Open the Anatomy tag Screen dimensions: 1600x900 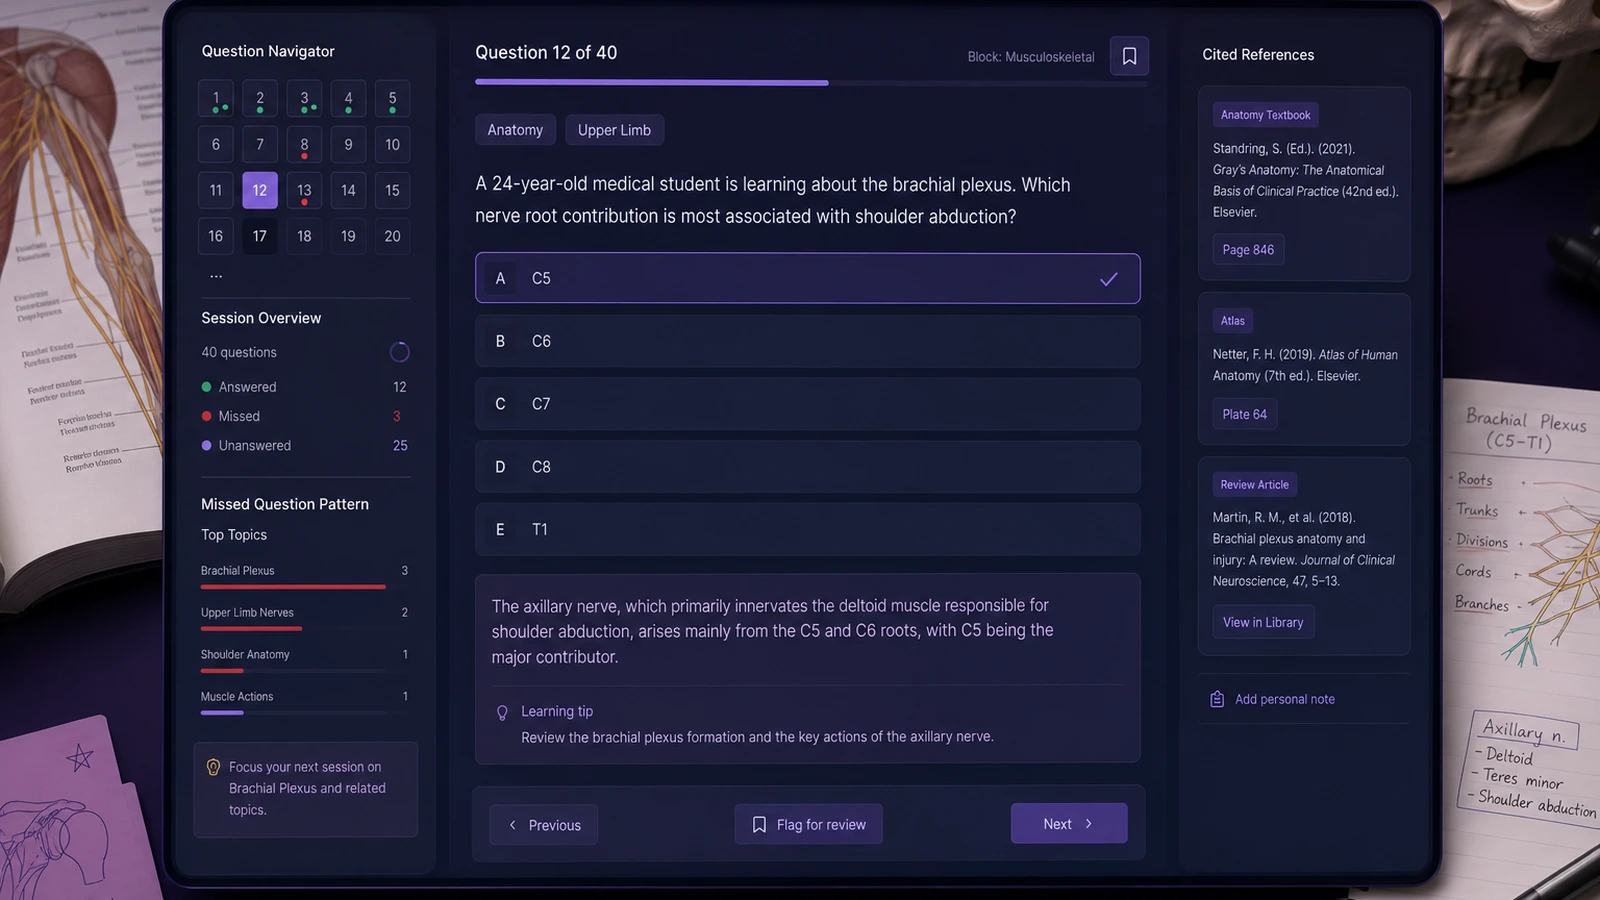click(515, 130)
